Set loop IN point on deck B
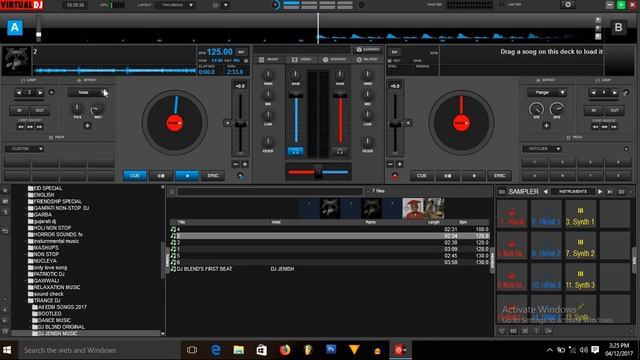This screenshot has height=360, width=640. tap(593, 110)
